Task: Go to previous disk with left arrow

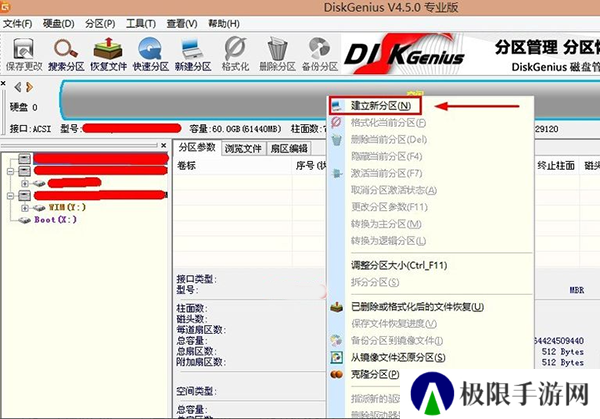Action: (x=18, y=87)
